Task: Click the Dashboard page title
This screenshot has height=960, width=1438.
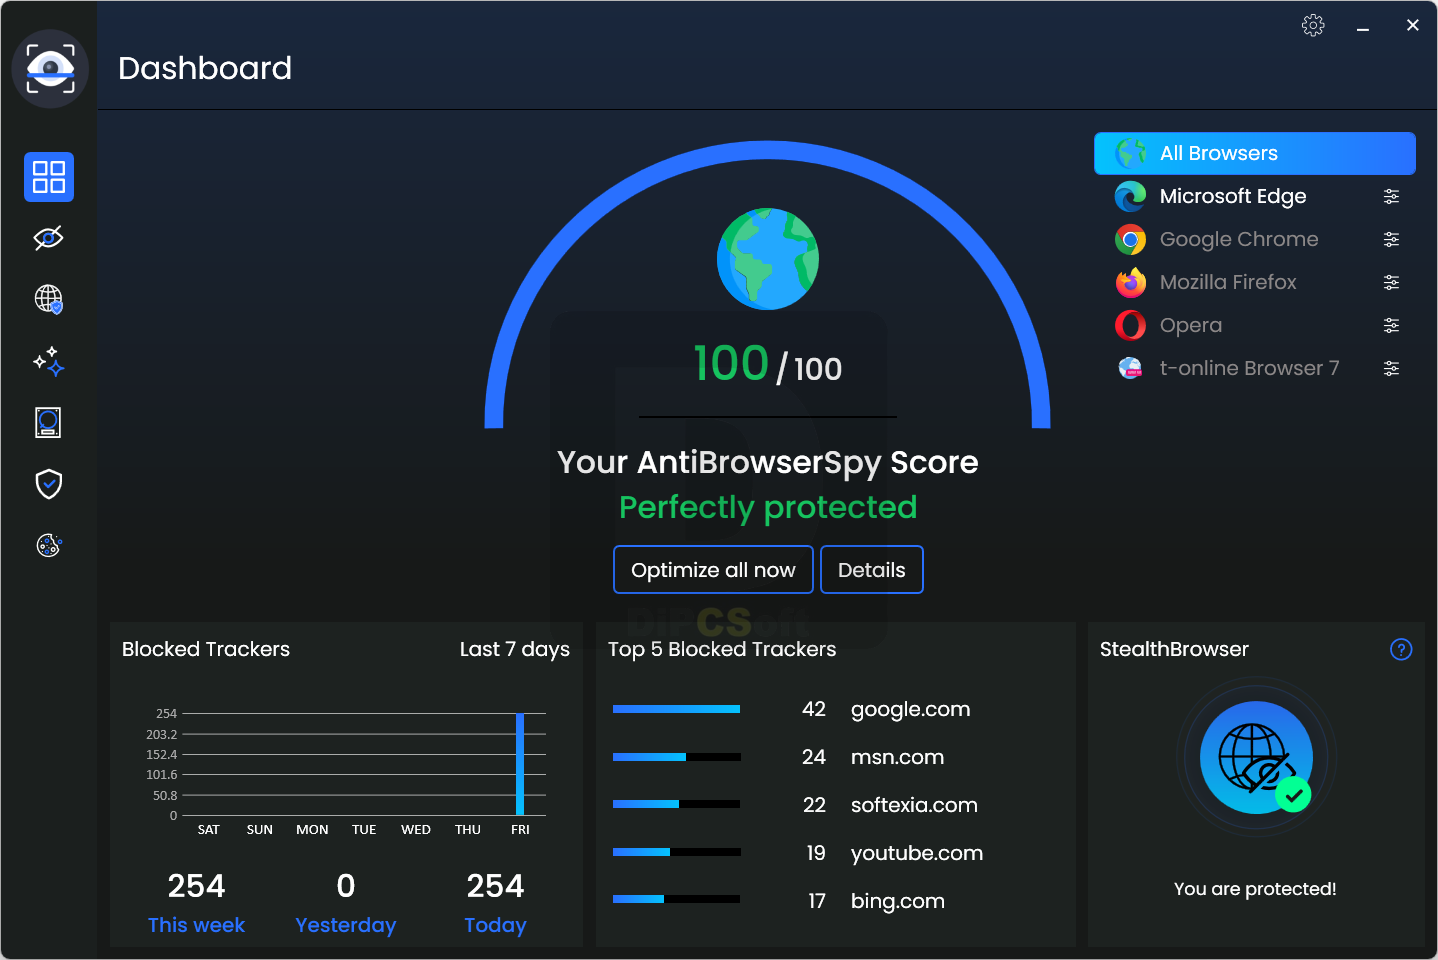Action: pos(205,68)
